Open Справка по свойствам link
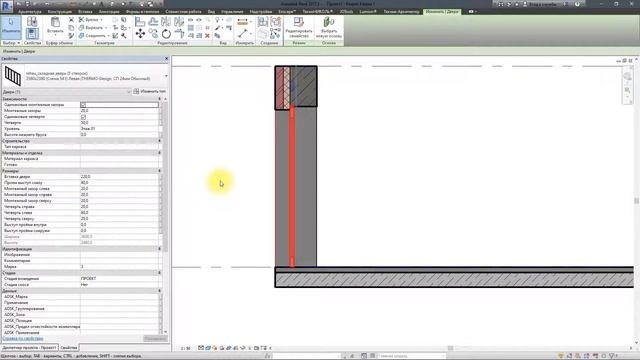Image resolution: width=640 pixels, height=360 pixels. pos(23,338)
